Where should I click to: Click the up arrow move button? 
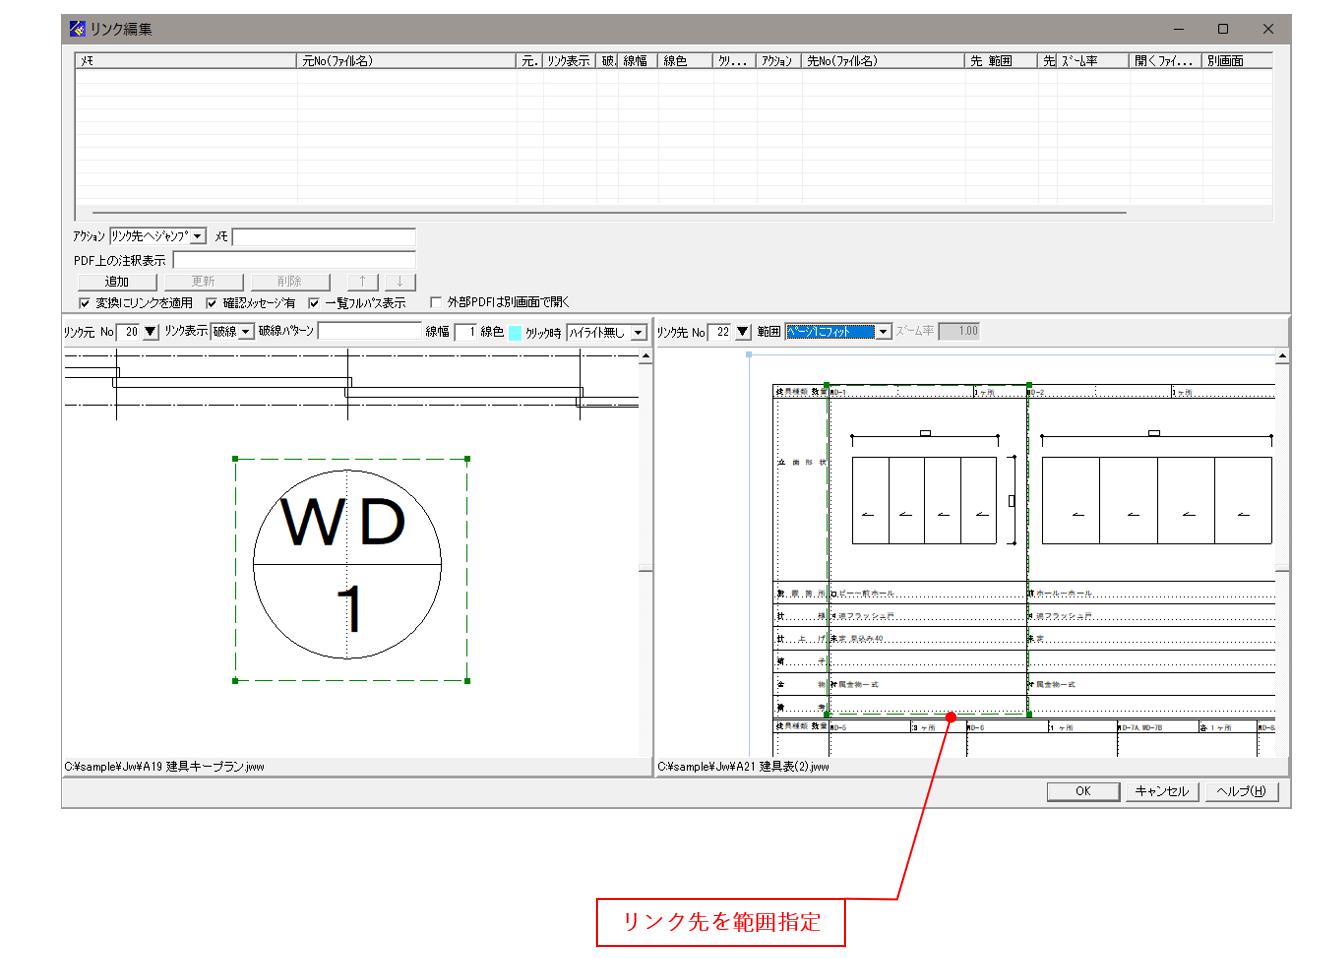coord(363,282)
